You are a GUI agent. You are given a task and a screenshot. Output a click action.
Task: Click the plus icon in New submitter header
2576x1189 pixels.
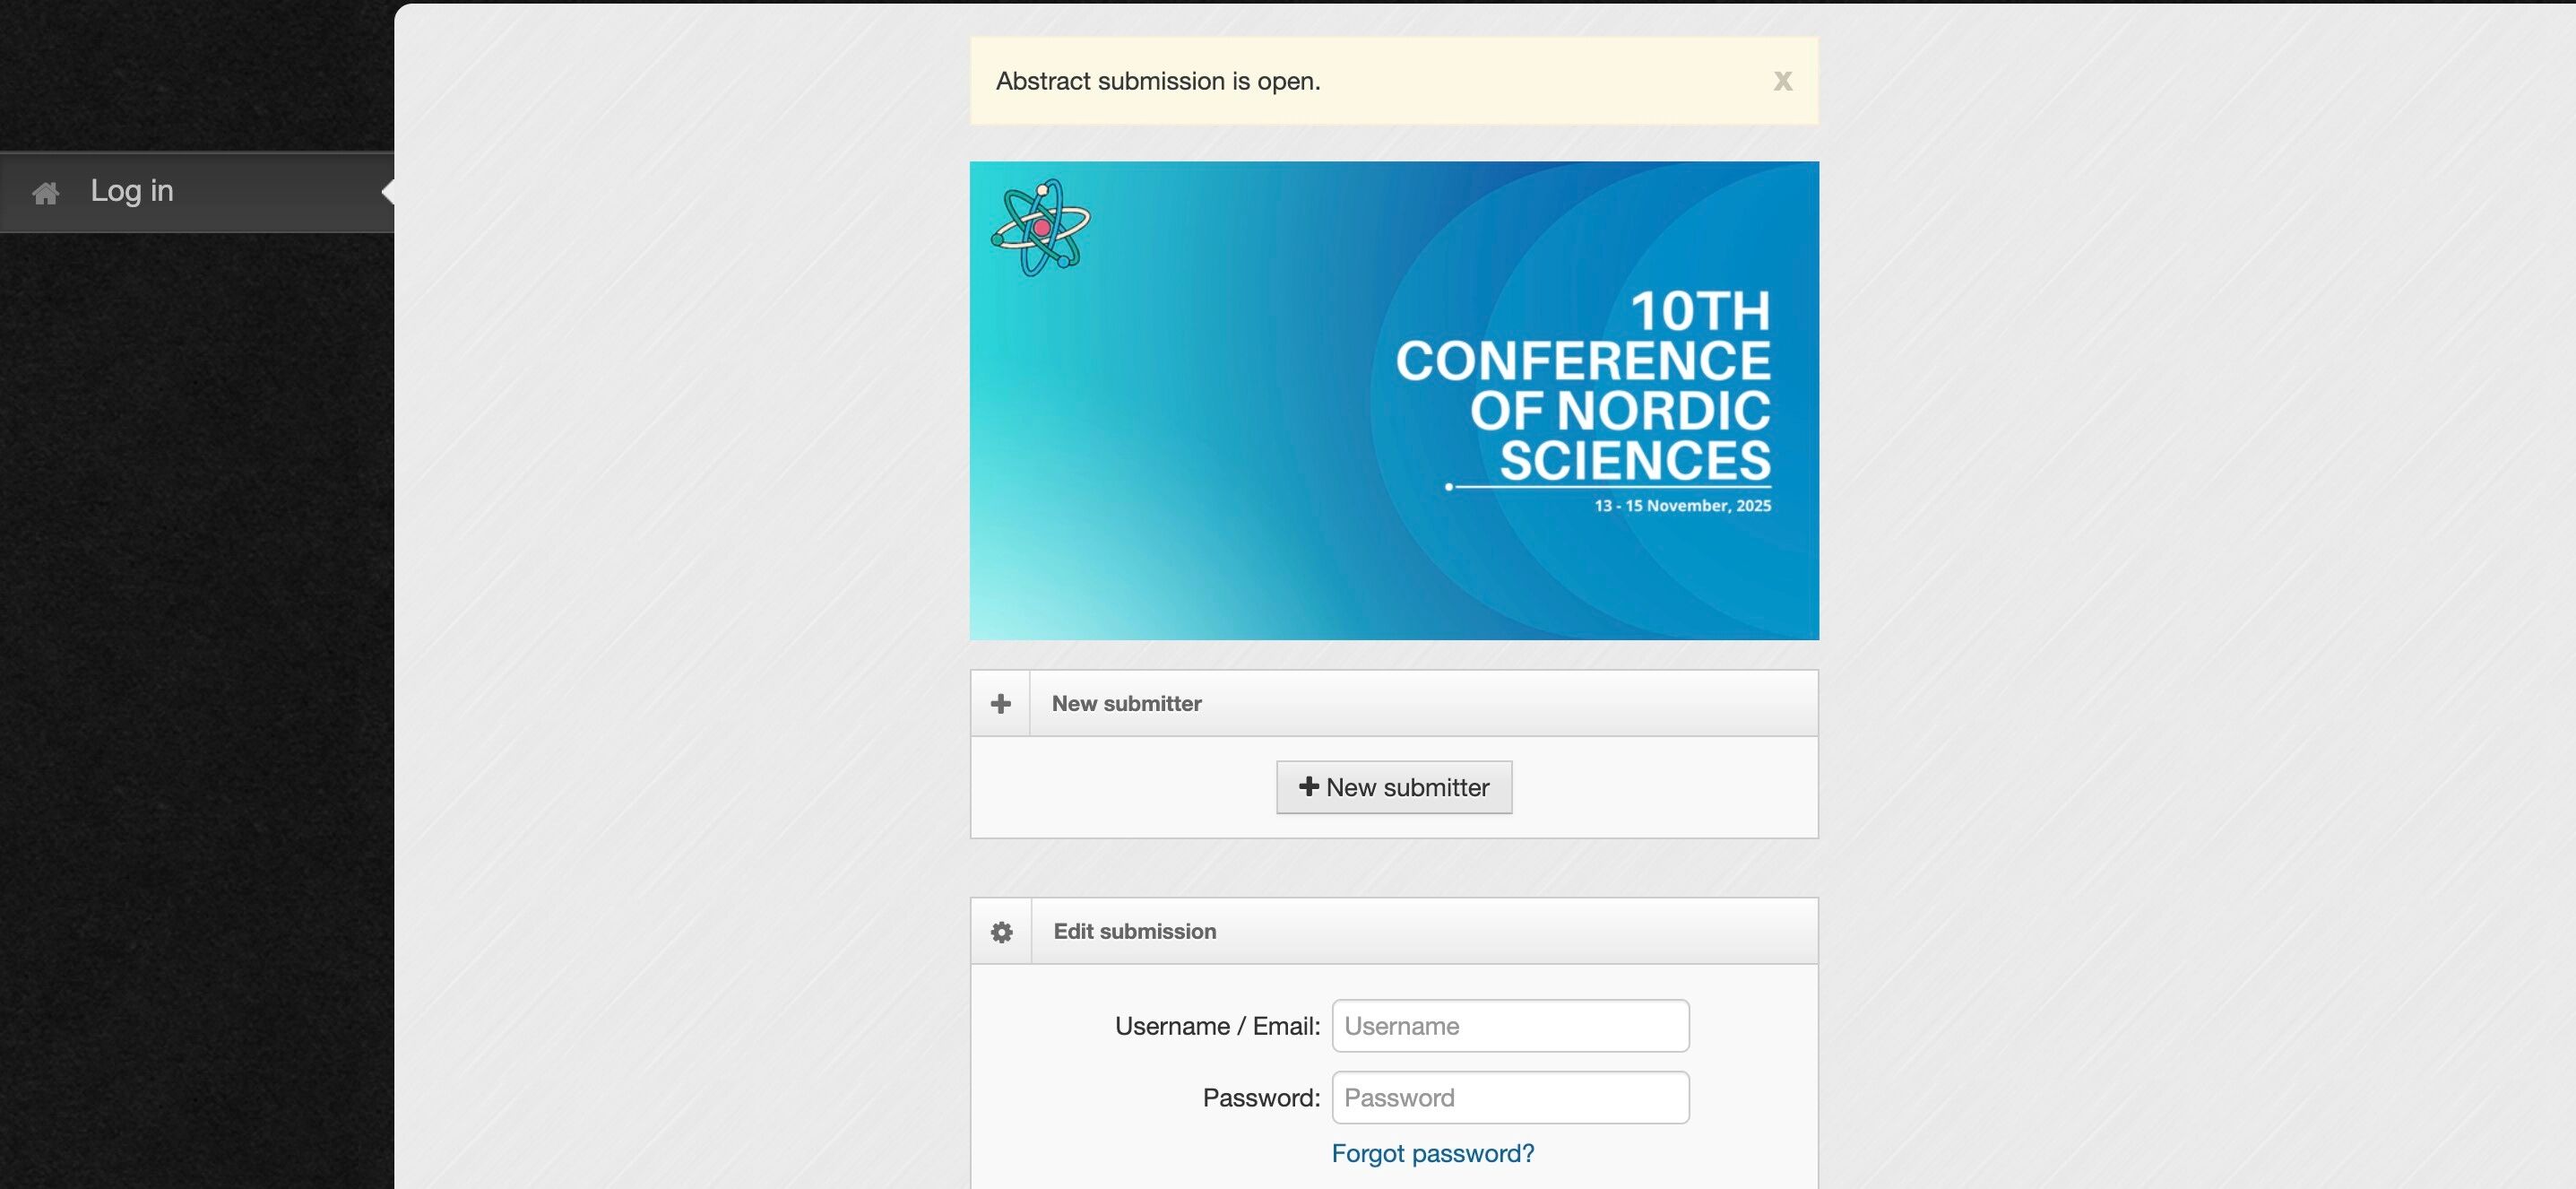point(1000,704)
